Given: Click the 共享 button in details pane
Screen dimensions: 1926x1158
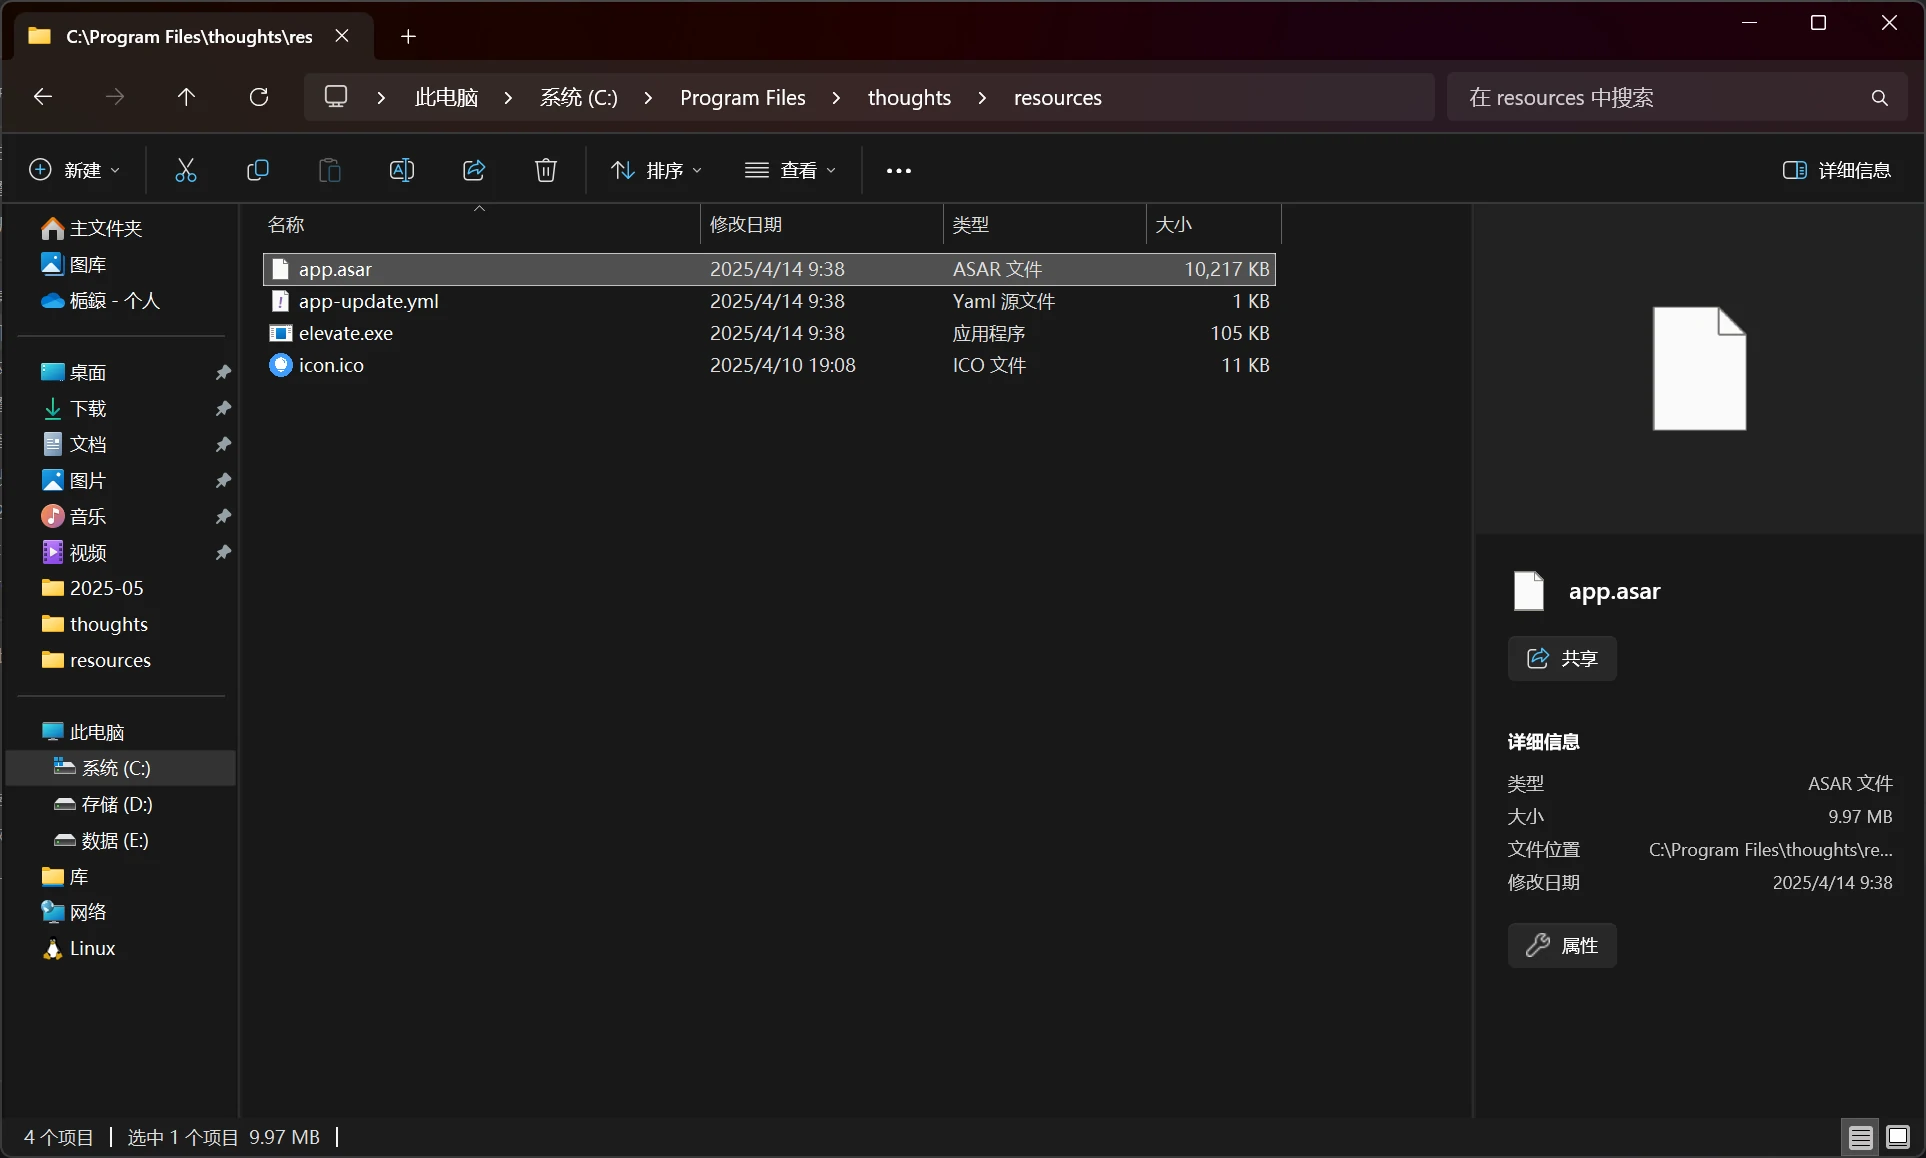Looking at the screenshot, I should click(1561, 658).
